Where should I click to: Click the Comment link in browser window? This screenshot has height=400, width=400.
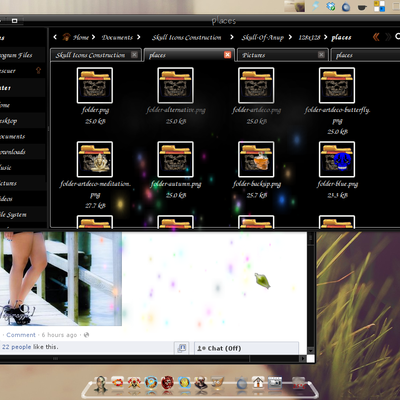[21, 335]
